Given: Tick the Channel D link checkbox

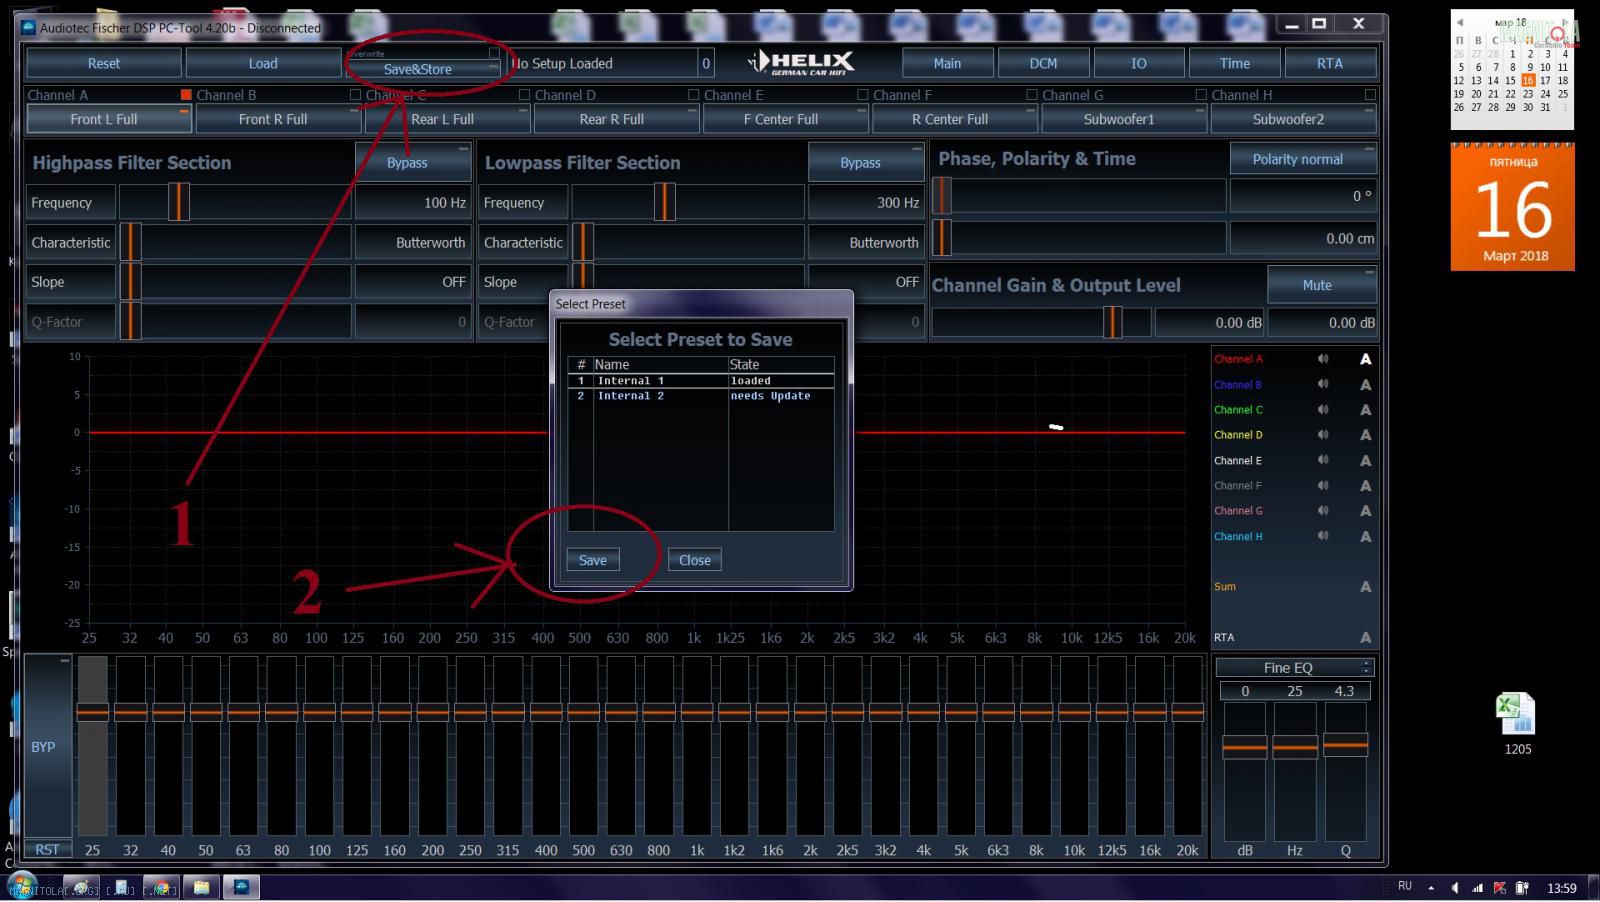Looking at the screenshot, I should [x=693, y=95].
